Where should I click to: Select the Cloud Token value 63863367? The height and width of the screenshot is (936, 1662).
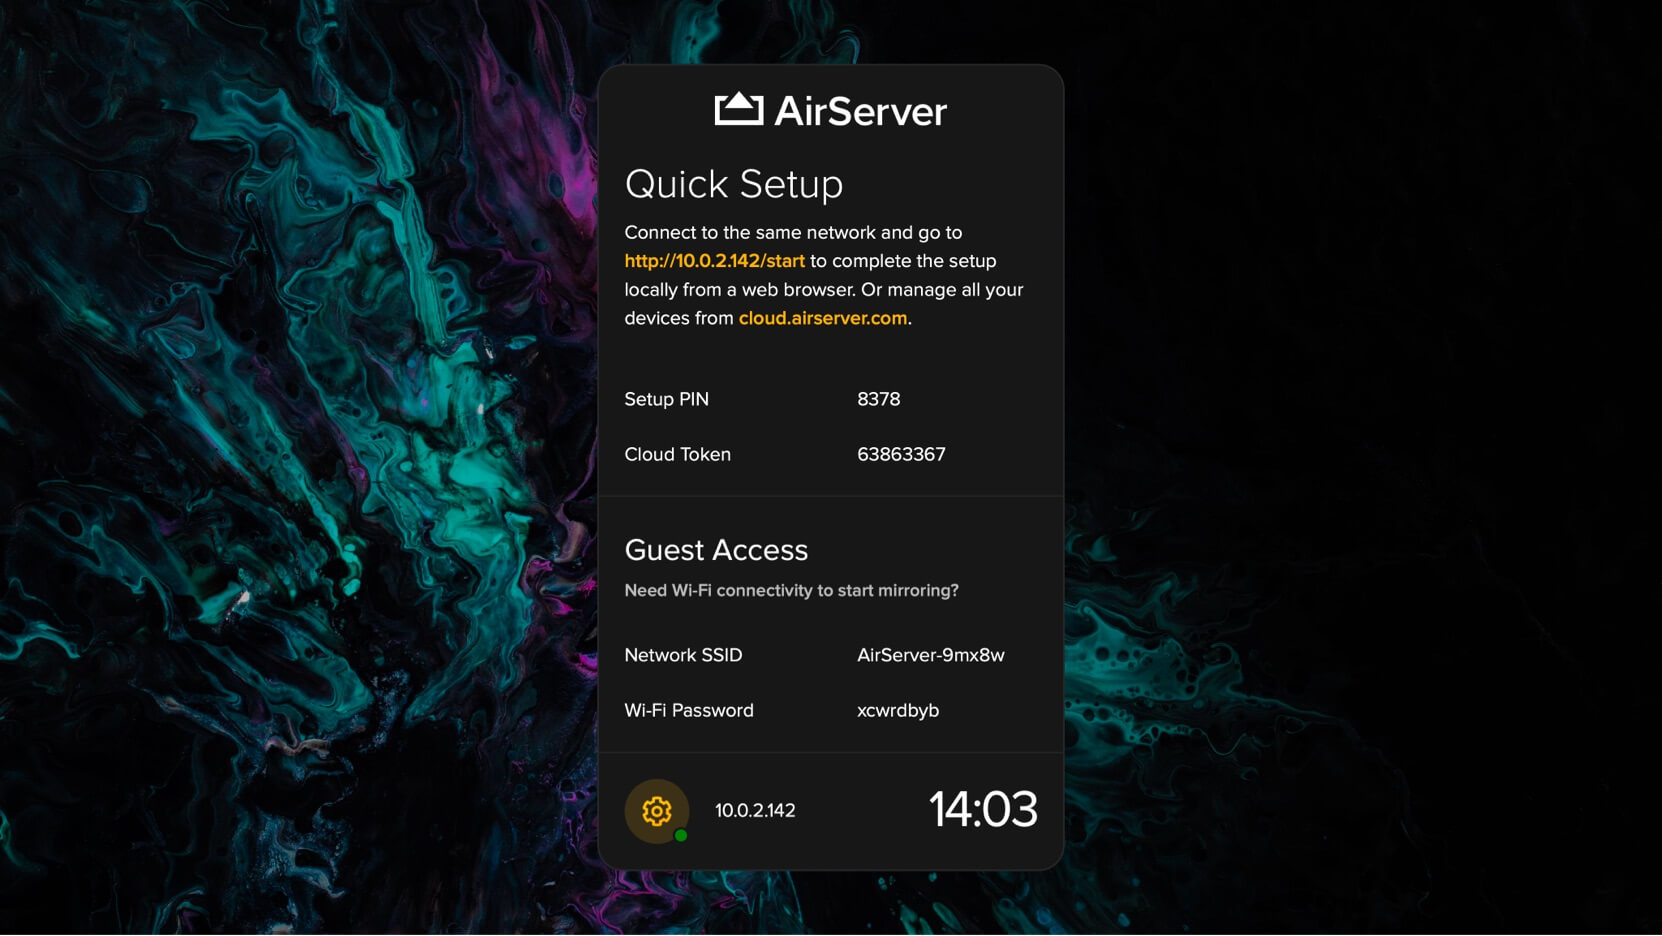901,454
